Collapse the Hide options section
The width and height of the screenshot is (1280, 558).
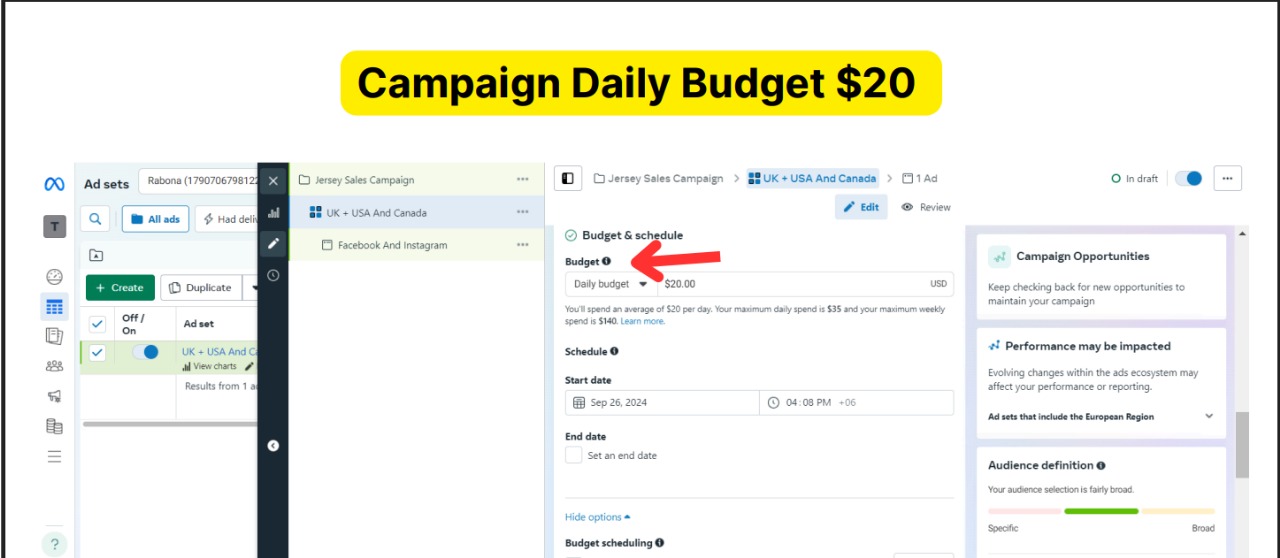click(x=597, y=517)
